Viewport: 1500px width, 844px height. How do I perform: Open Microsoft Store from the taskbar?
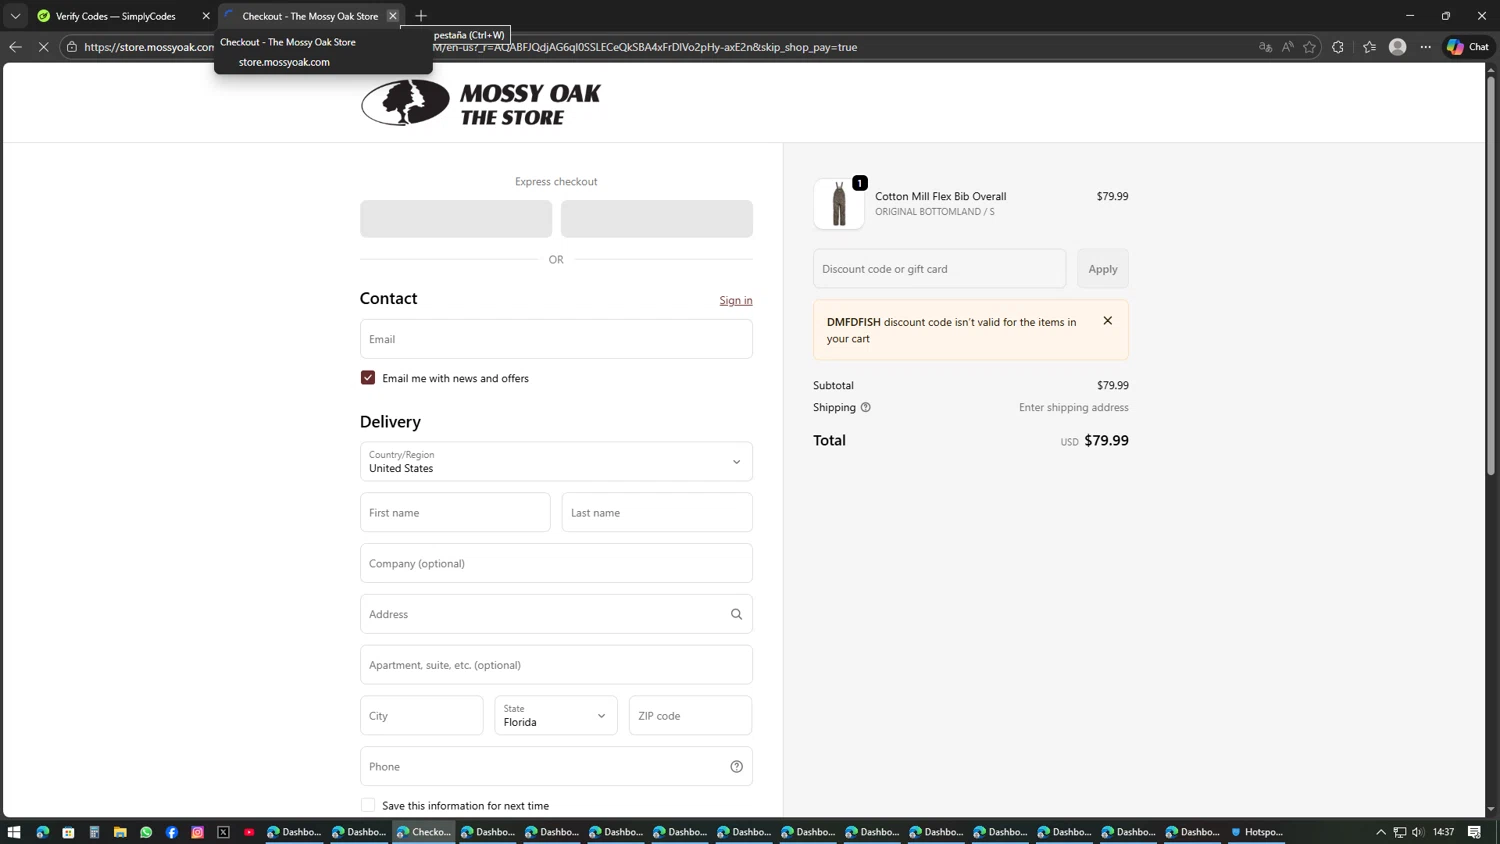tap(68, 832)
